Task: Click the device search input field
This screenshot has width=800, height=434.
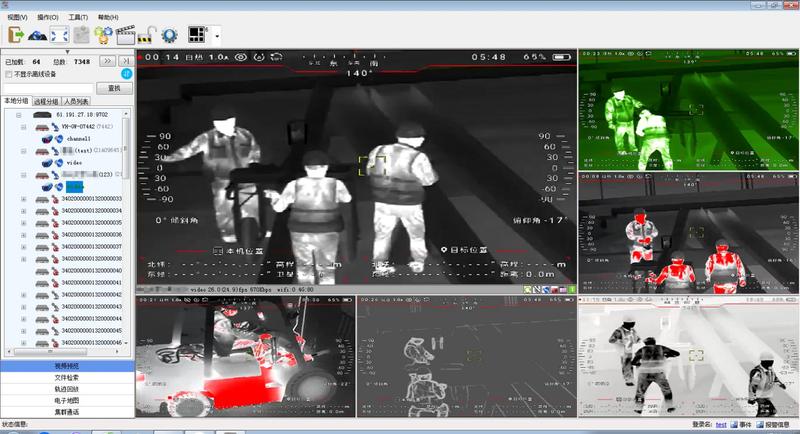Action: [x=47, y=88]
